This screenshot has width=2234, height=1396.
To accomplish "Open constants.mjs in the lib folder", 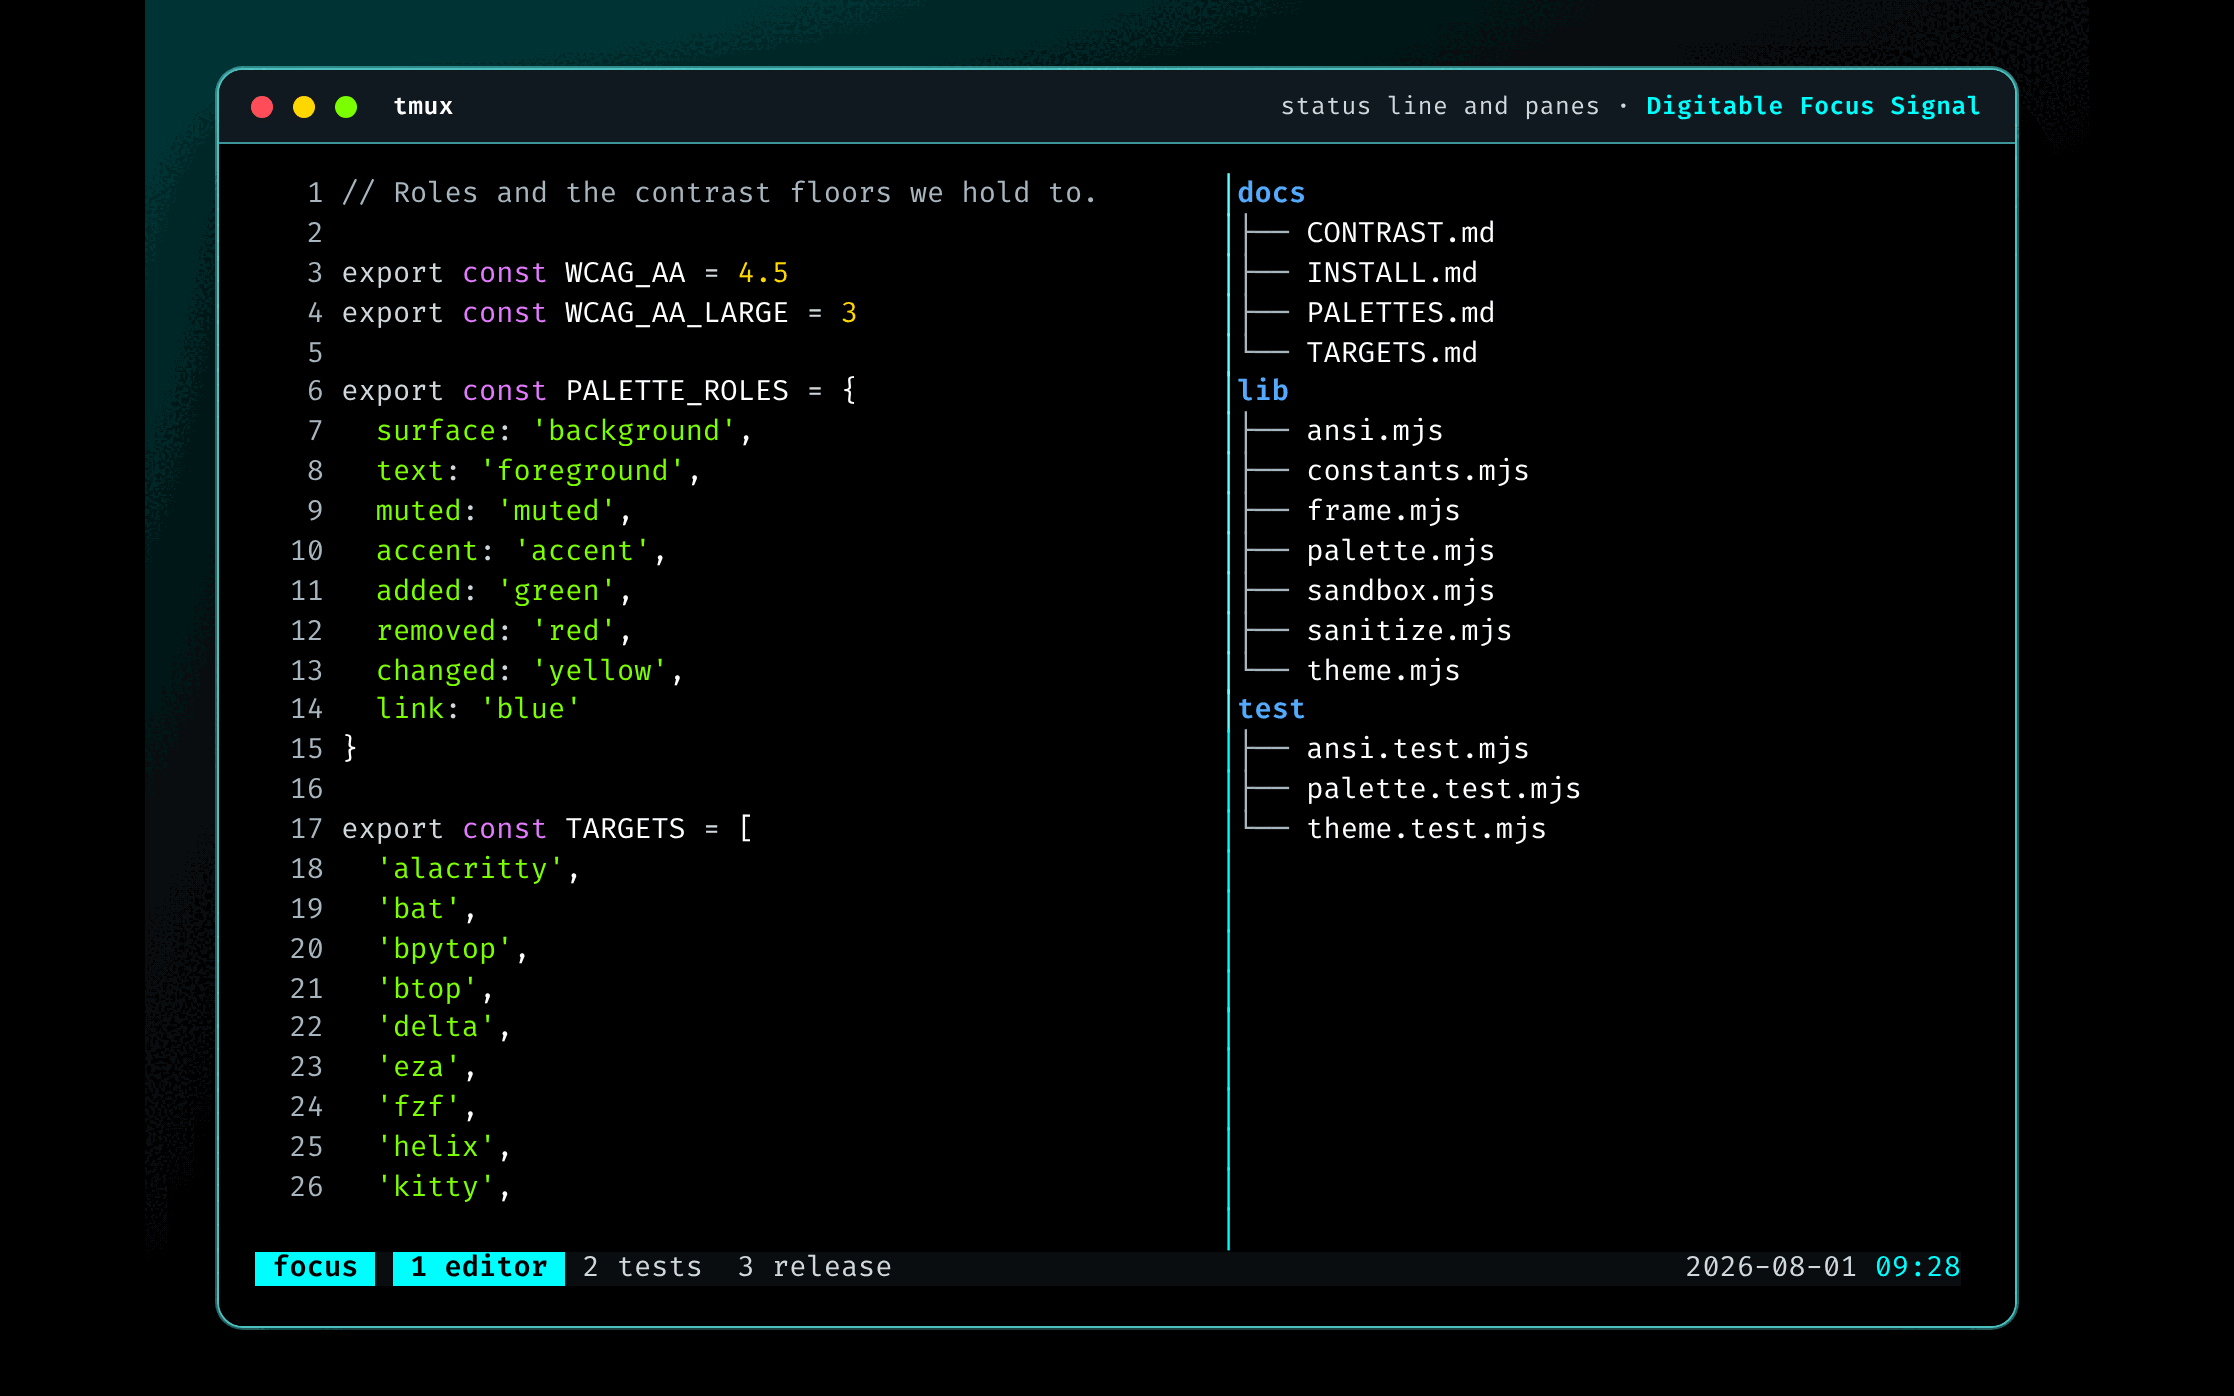I will click(1418, 470).
